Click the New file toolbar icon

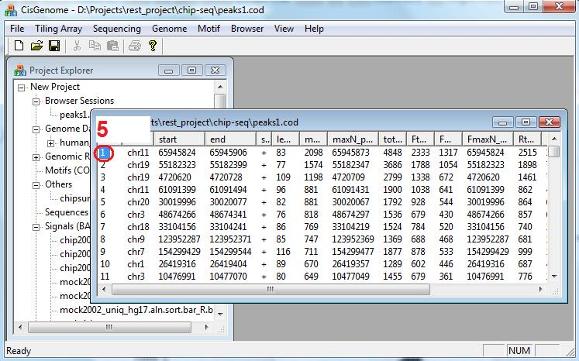pyautogui.click(x=19, y=46)
